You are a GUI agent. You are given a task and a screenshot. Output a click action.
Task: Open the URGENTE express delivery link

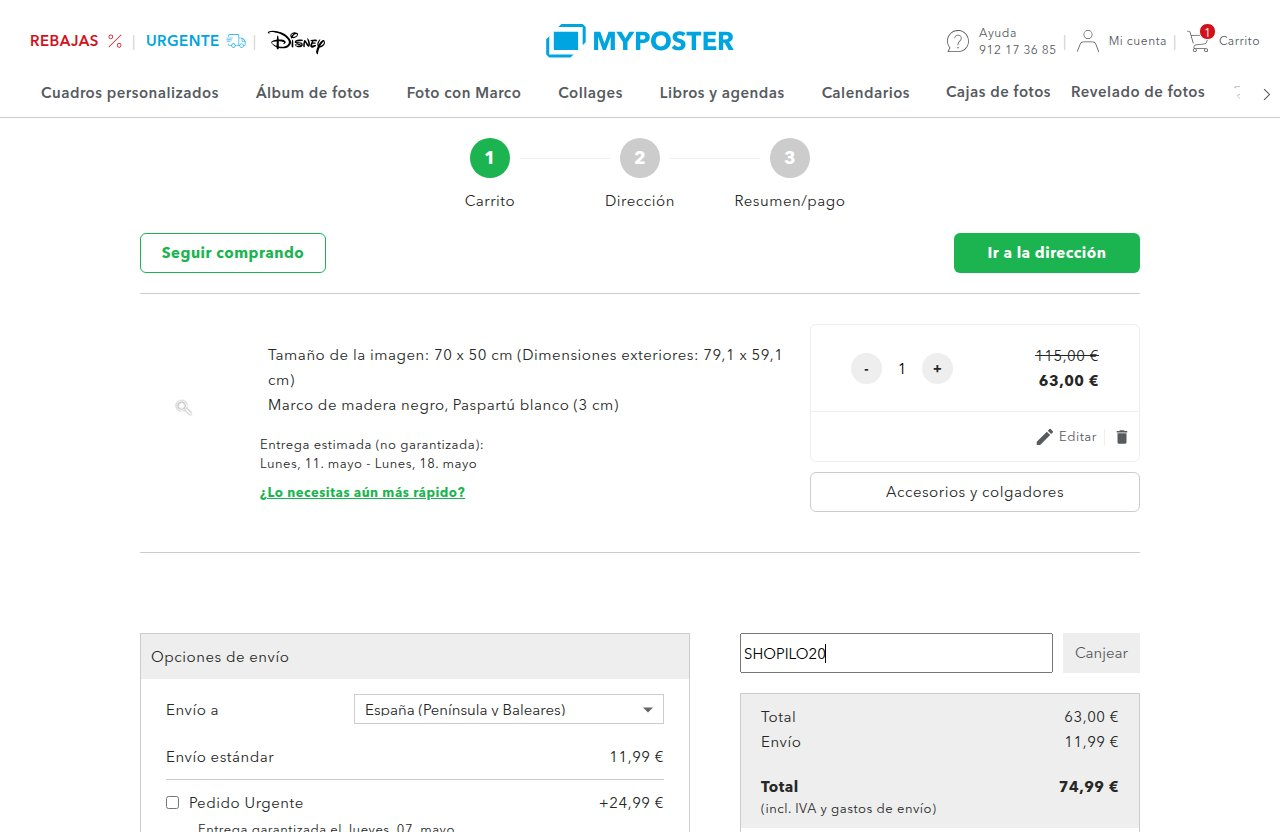tap(196, 41)
